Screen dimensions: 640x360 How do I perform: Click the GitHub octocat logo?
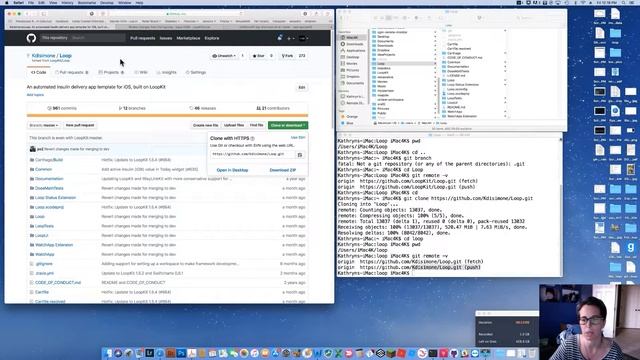(x=31, y=38)
